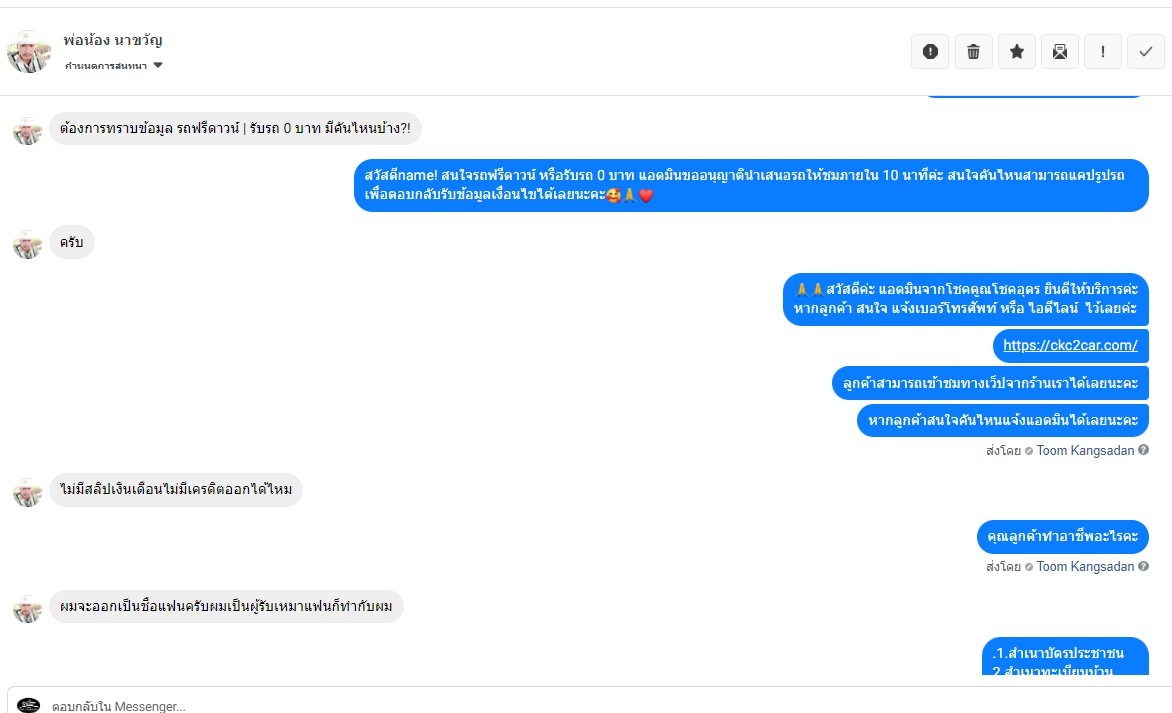The width and height of the screenshot is (1172, 713).
Task: Mark conversation as spam with octagon icon
Action: 930,52
